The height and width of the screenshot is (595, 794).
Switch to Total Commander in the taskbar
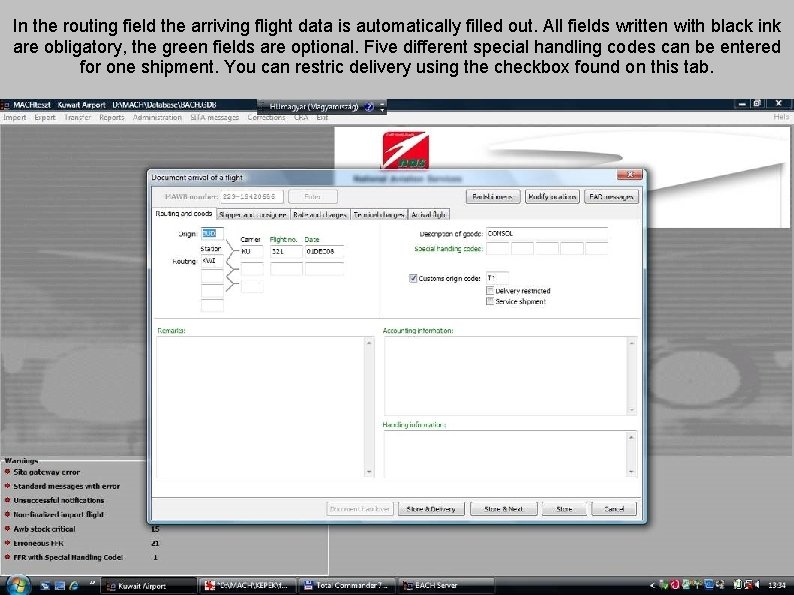click(347, 585)
